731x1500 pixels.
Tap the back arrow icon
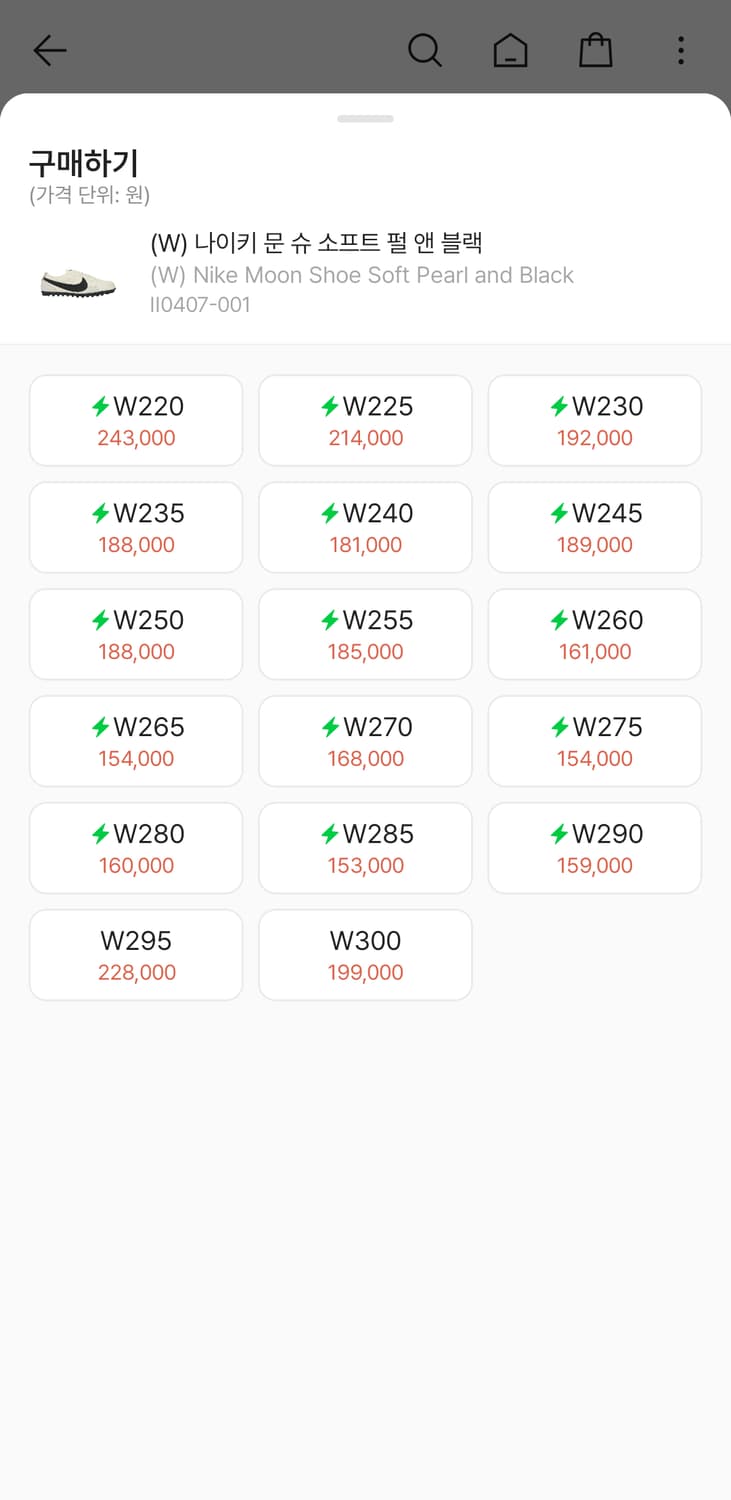(49, 50)
